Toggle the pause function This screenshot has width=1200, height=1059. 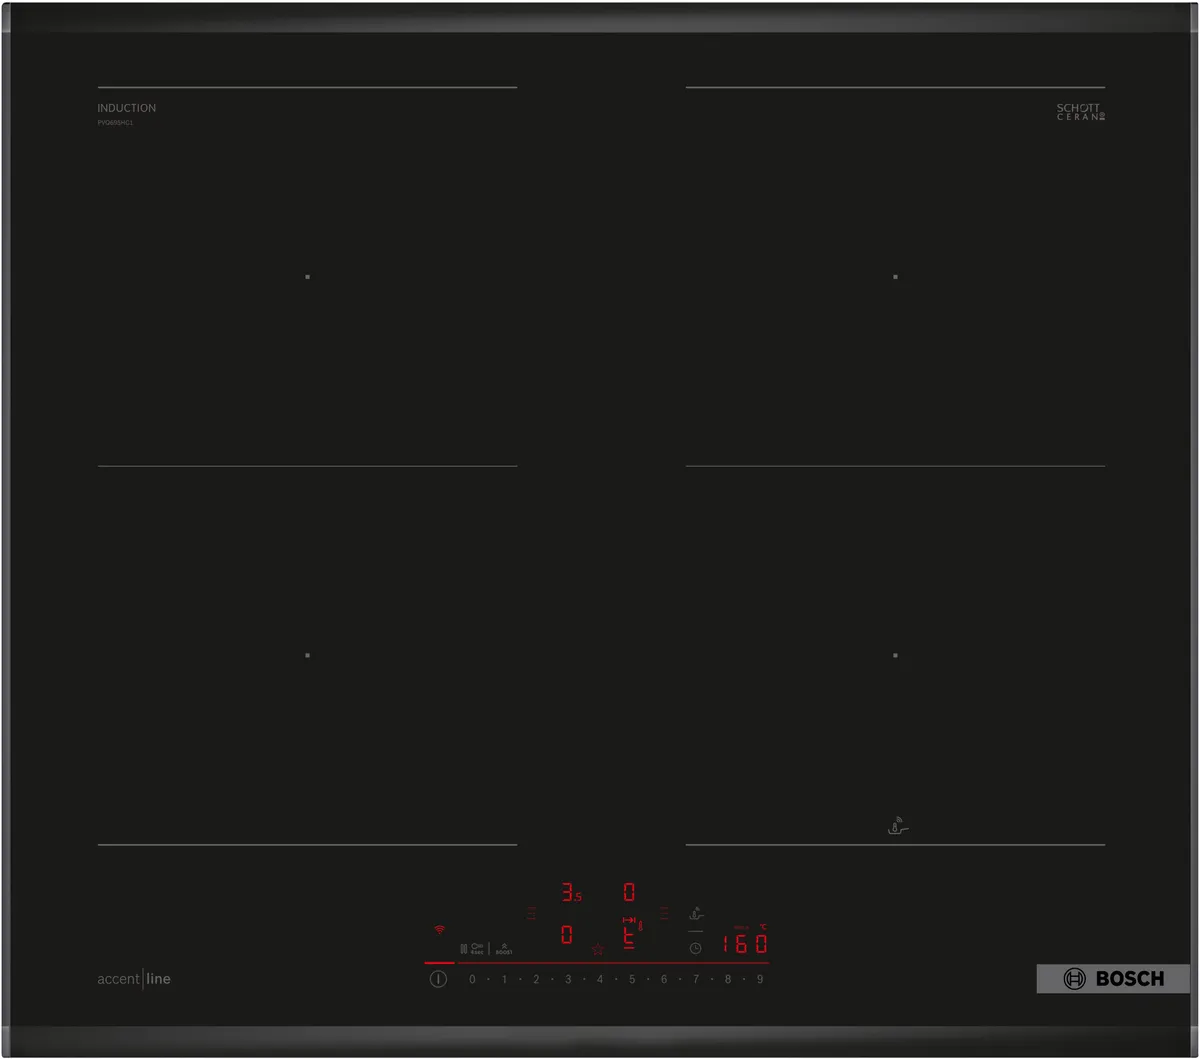464,947
